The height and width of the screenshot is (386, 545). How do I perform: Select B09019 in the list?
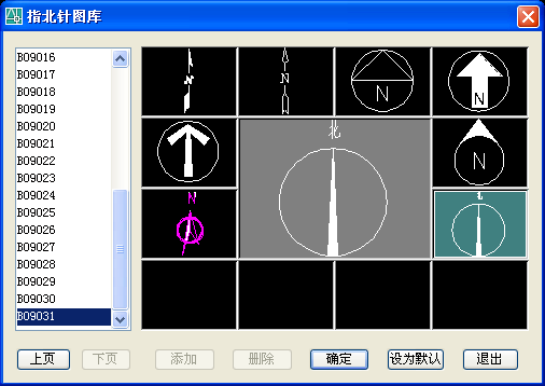click(64, 109)
